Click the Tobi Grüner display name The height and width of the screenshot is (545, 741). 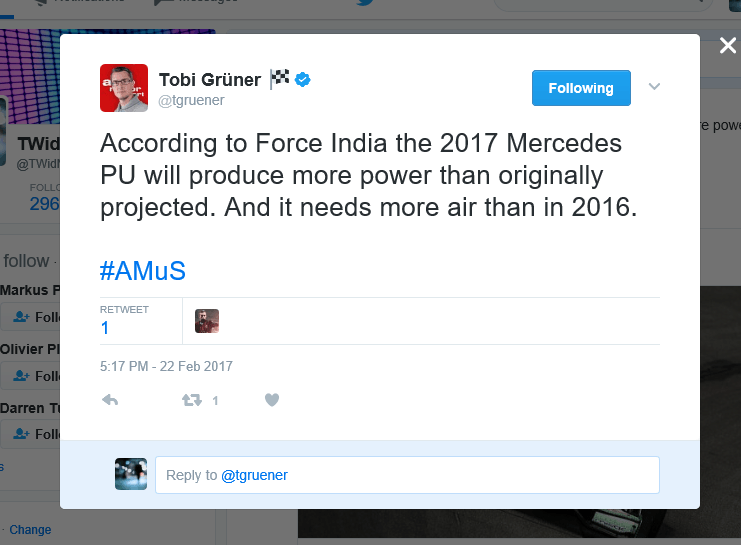(210, 80)
